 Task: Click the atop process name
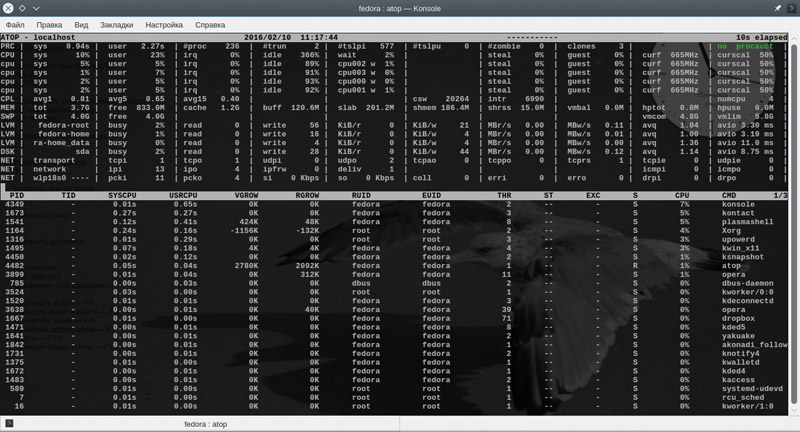731,266
